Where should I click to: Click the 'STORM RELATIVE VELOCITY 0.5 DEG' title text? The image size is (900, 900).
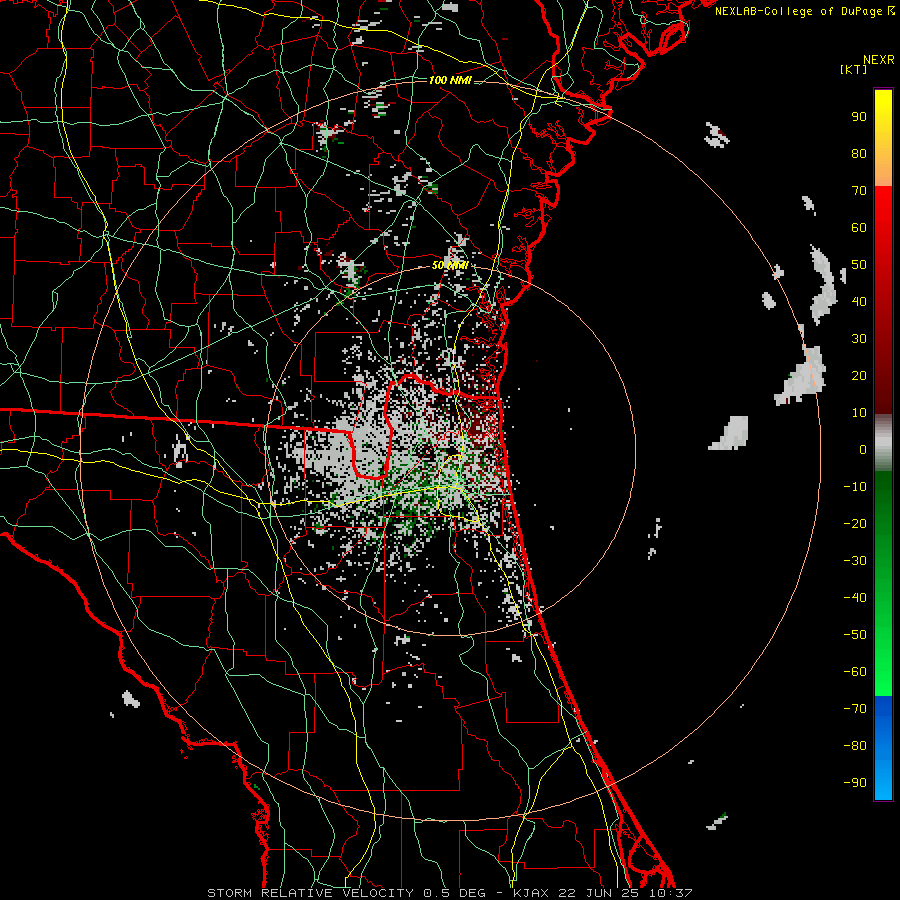tap(346, 893)
